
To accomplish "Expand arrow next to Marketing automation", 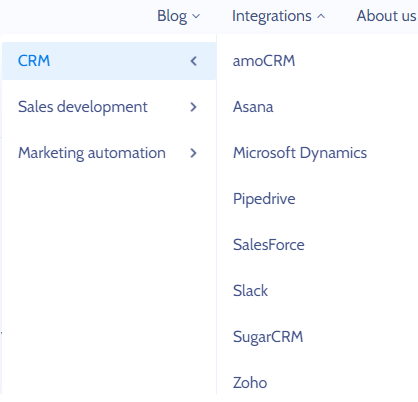I will pos(193,153).
